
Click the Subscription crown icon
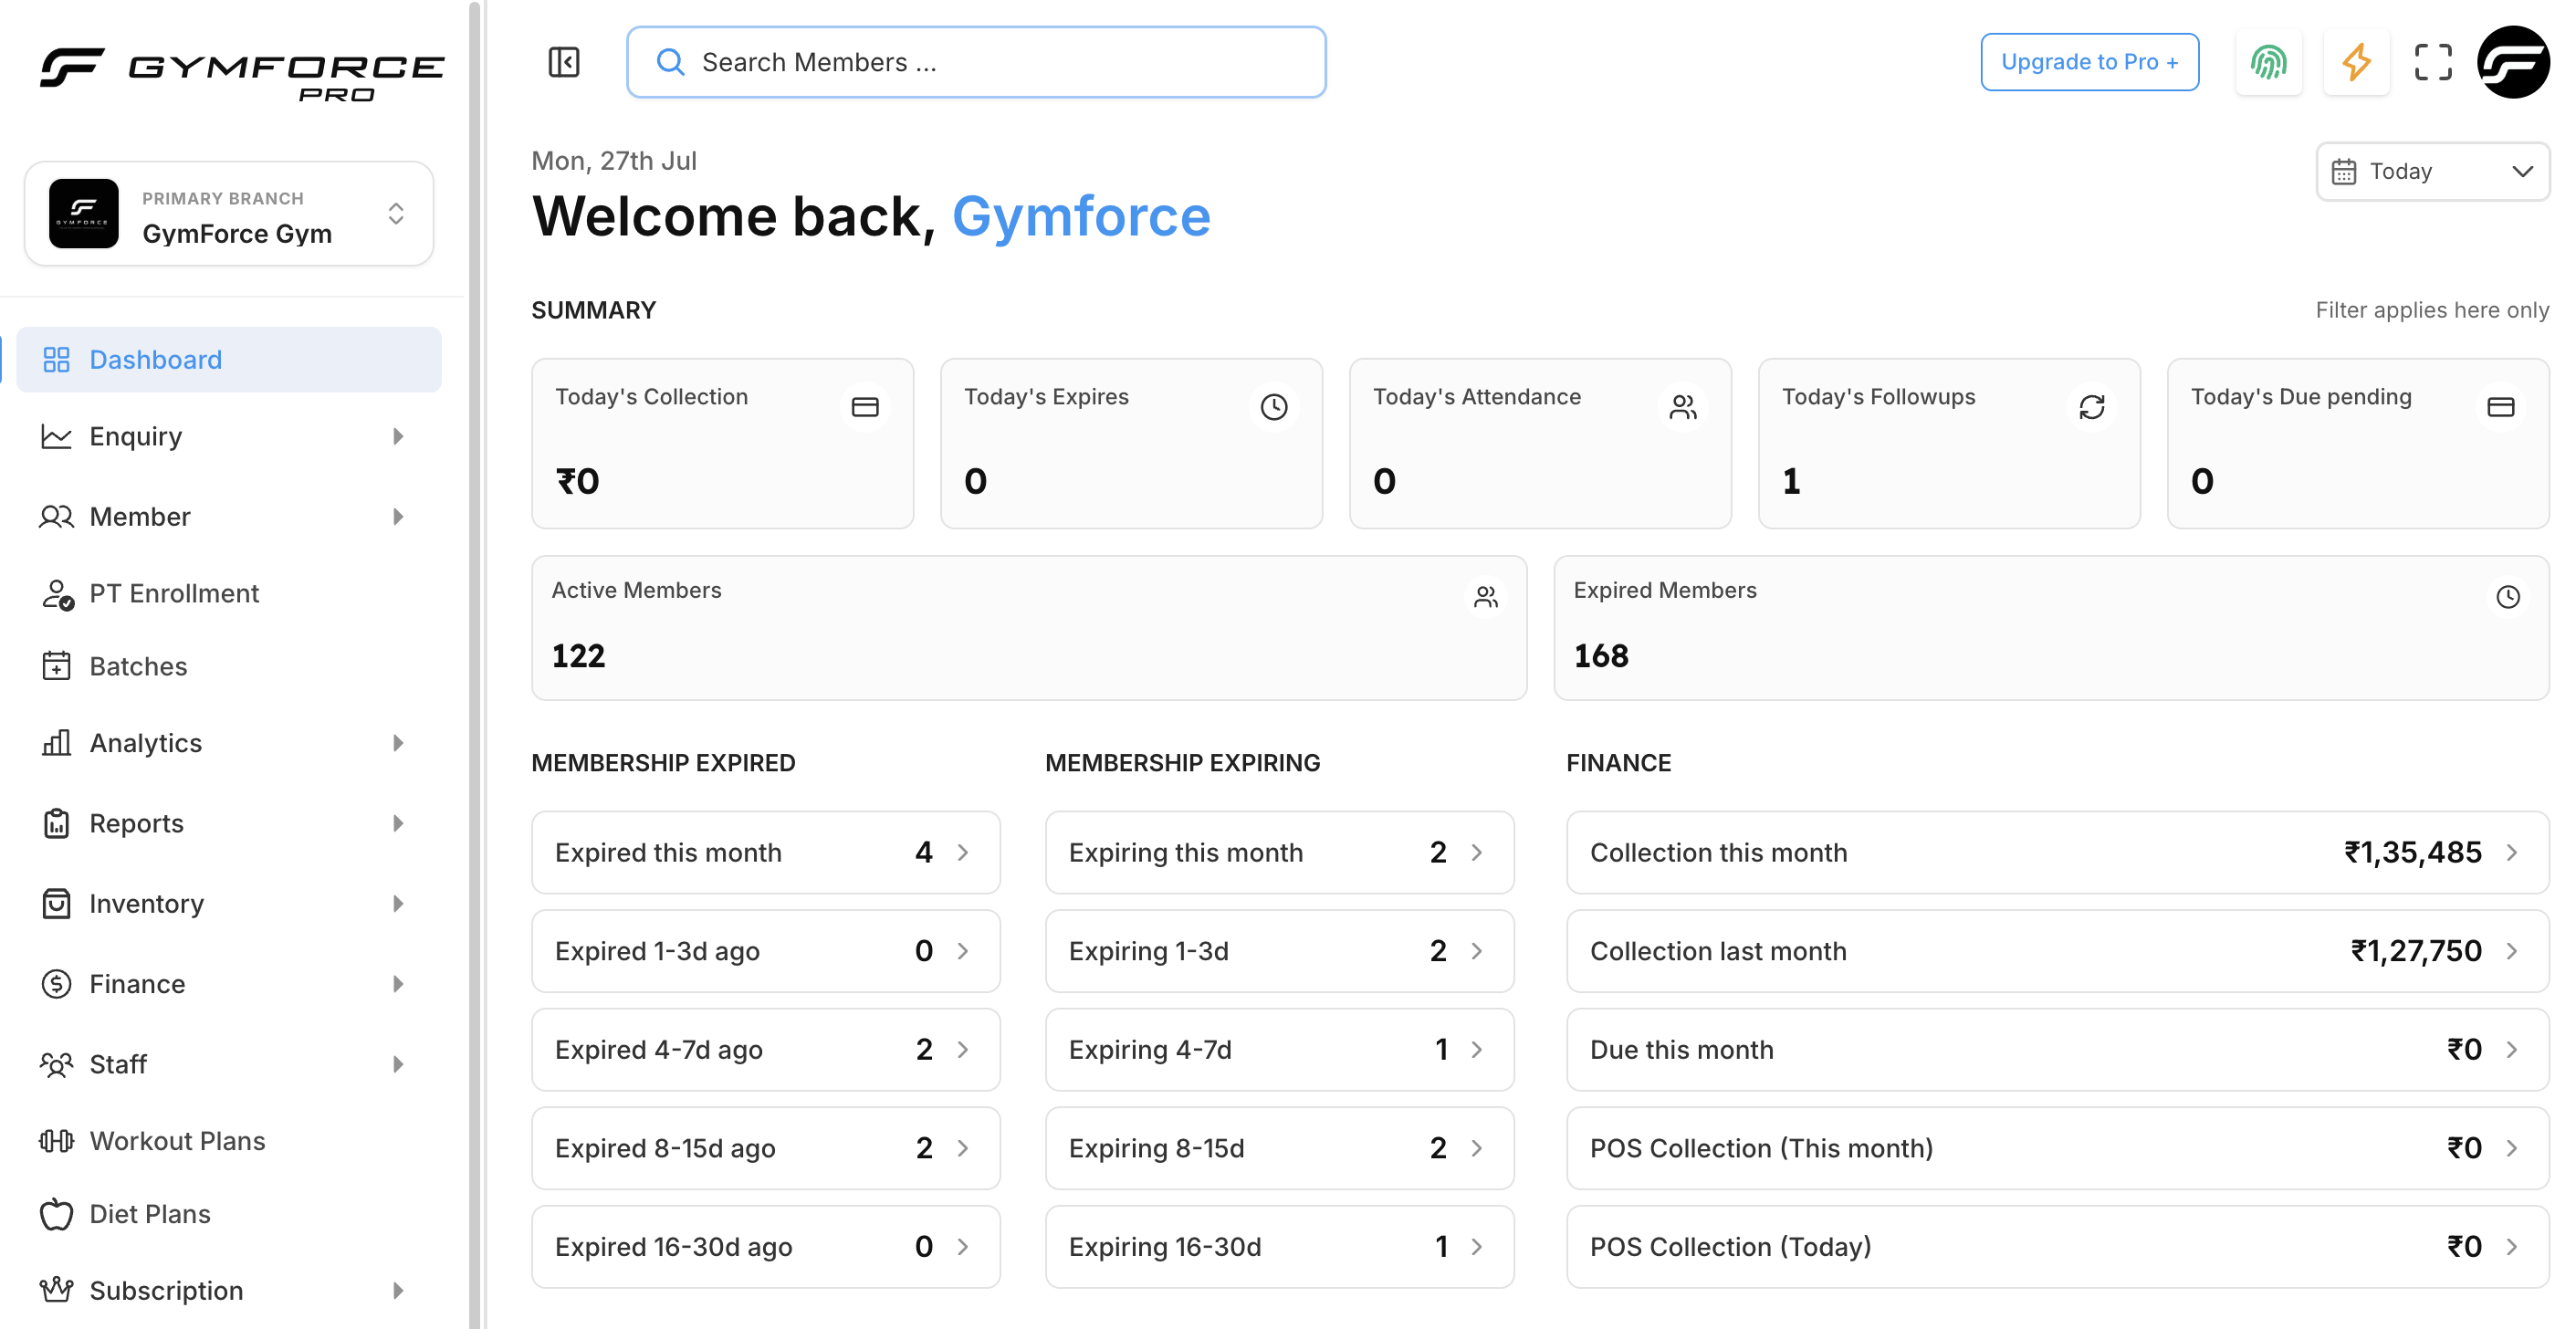56,1290
